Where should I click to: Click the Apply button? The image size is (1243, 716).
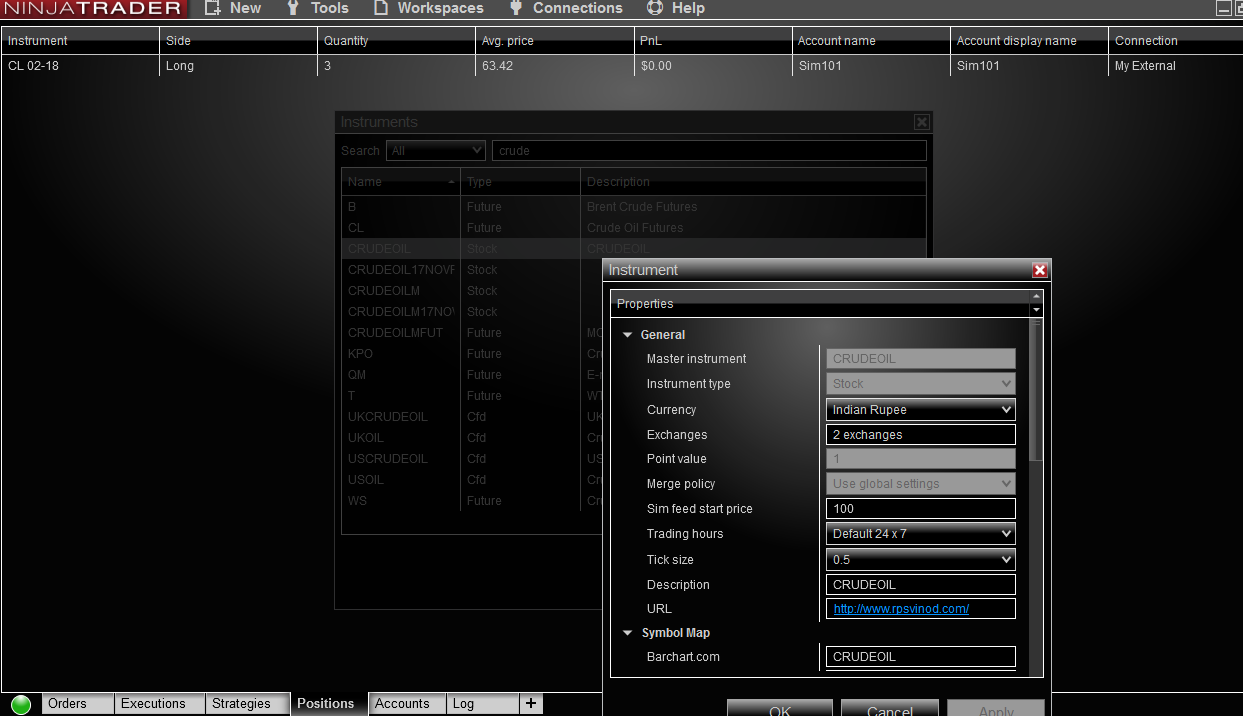[996, 708]
